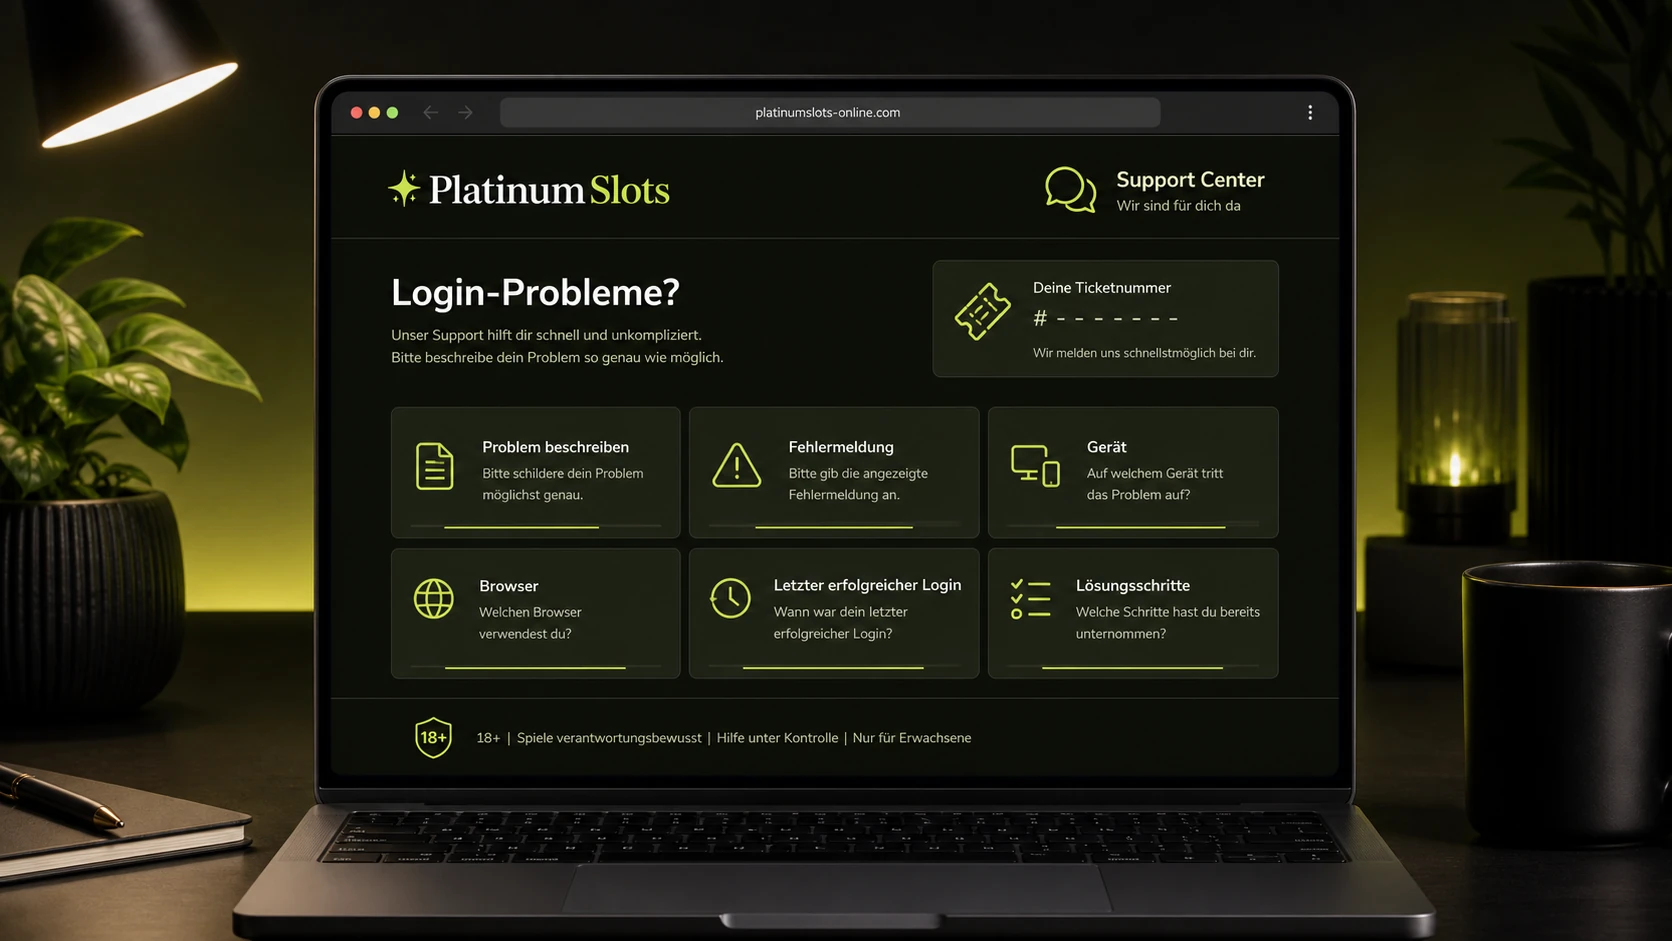The width and height of the screenshot is (1672, 941).
Task: Open the Support Center chat bubble icon
Action: point(1070,189)
